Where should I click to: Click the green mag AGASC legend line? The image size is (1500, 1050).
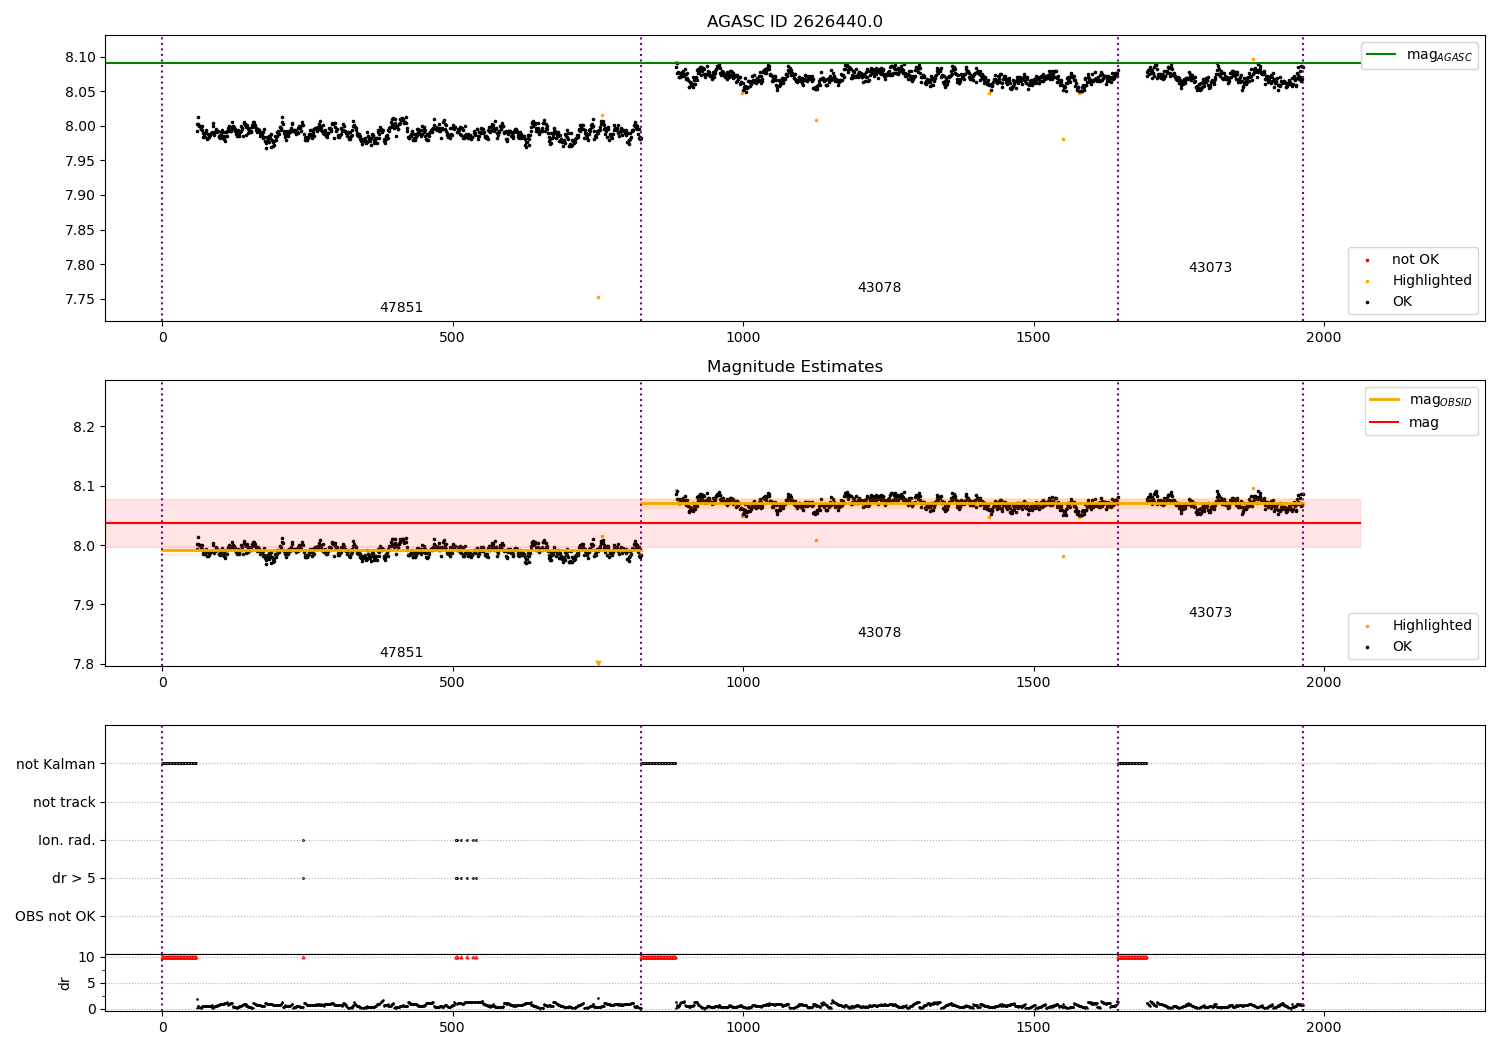[x=1381, y=55]
